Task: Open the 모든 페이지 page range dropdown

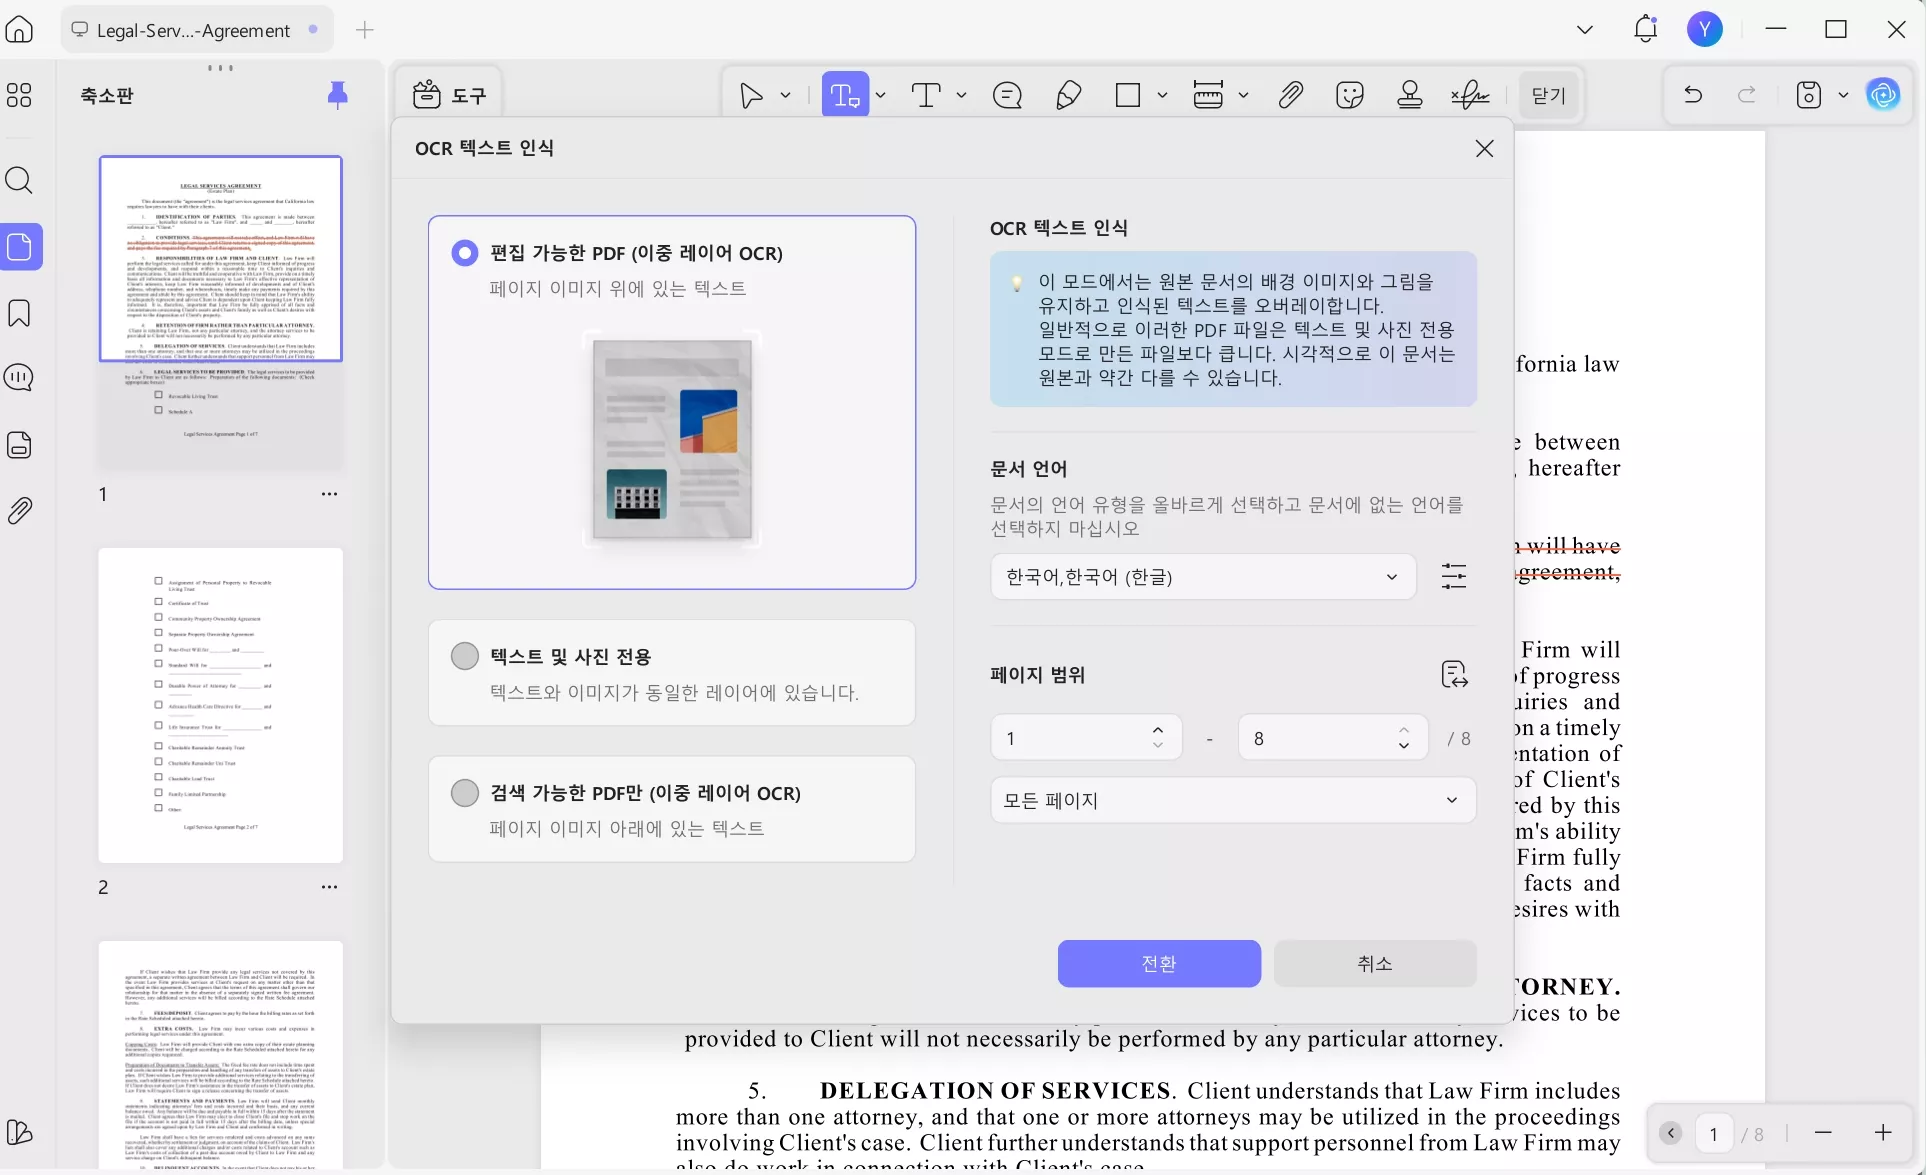Action: [x=1232, y=800]
